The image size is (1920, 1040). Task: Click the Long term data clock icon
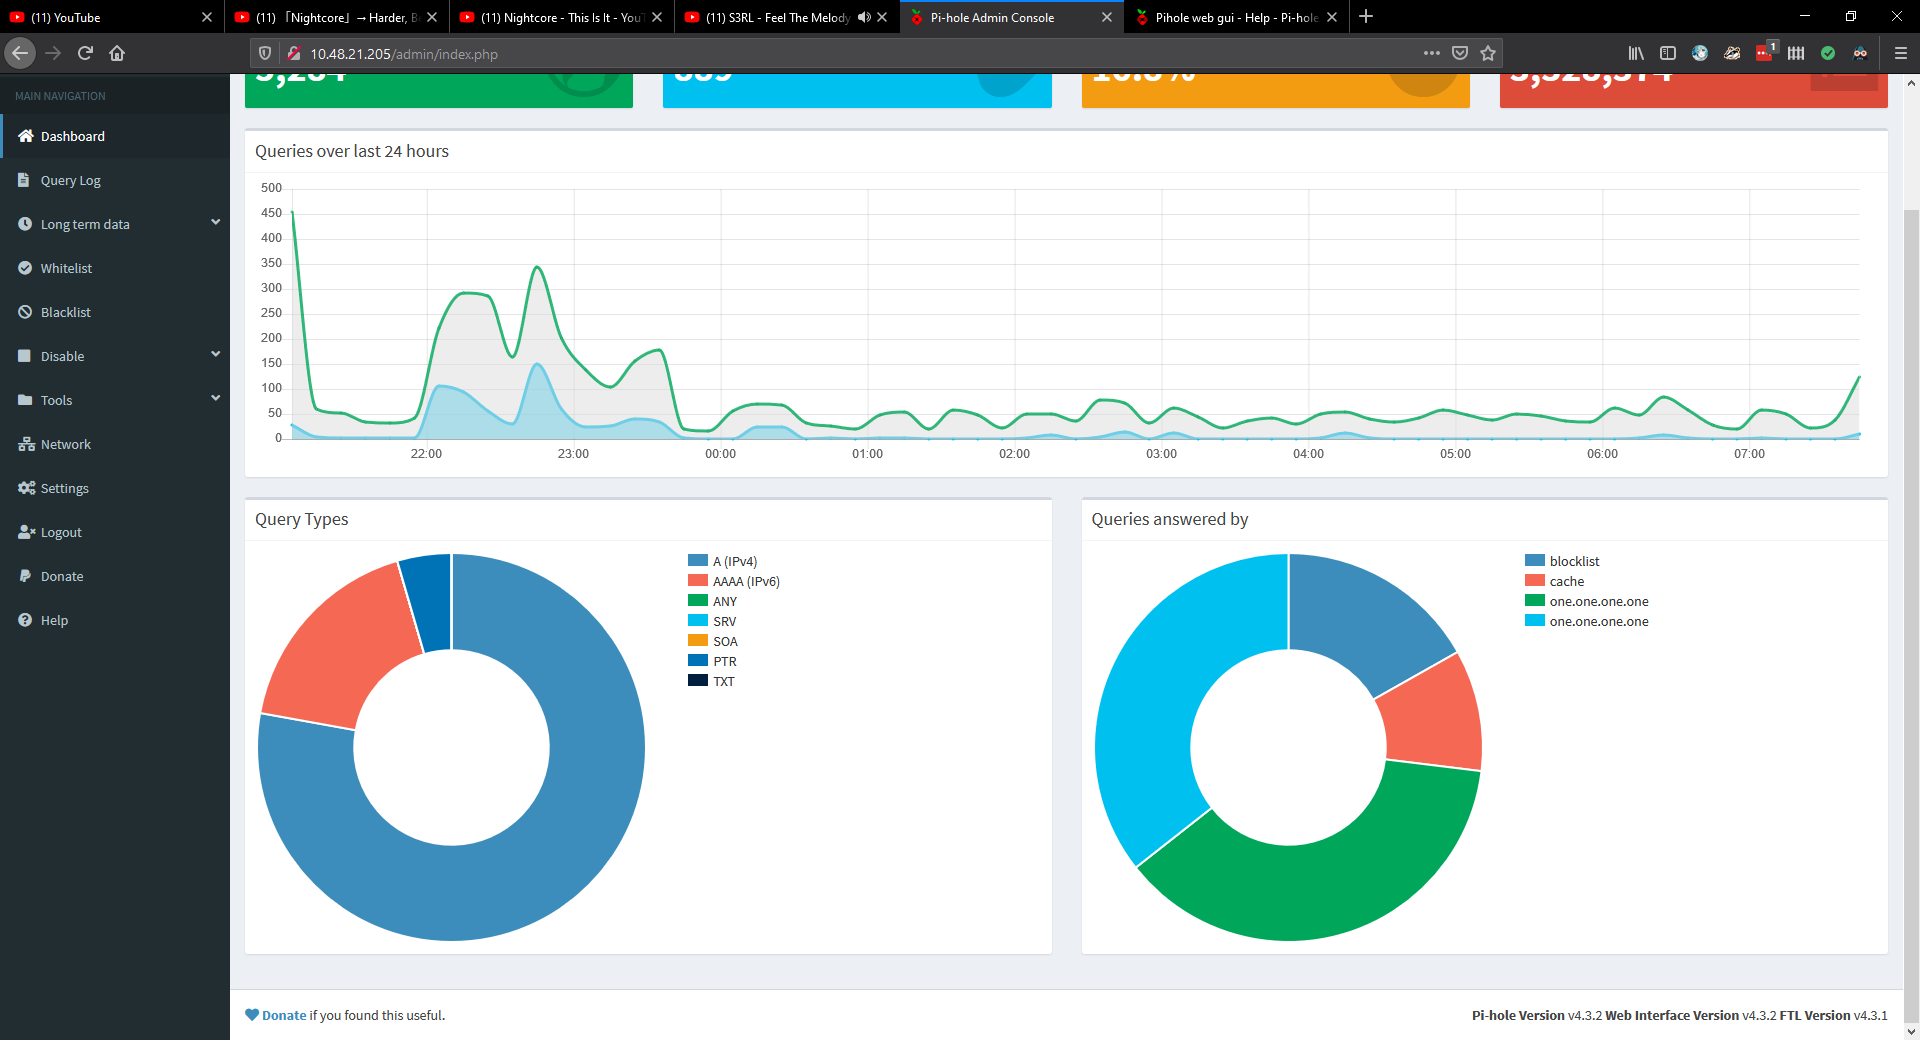(25, 224)
